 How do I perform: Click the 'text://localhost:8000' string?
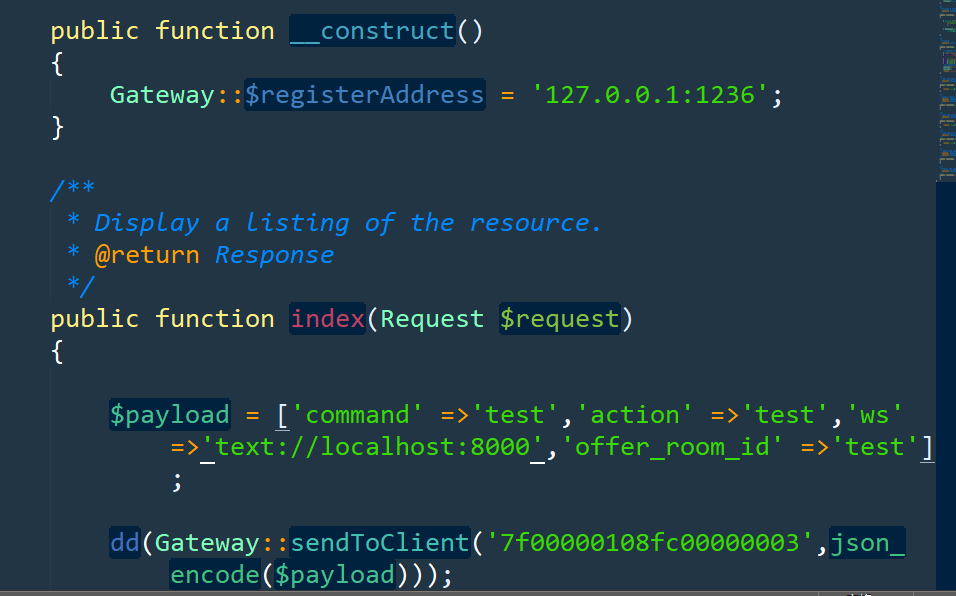(373, 447)
